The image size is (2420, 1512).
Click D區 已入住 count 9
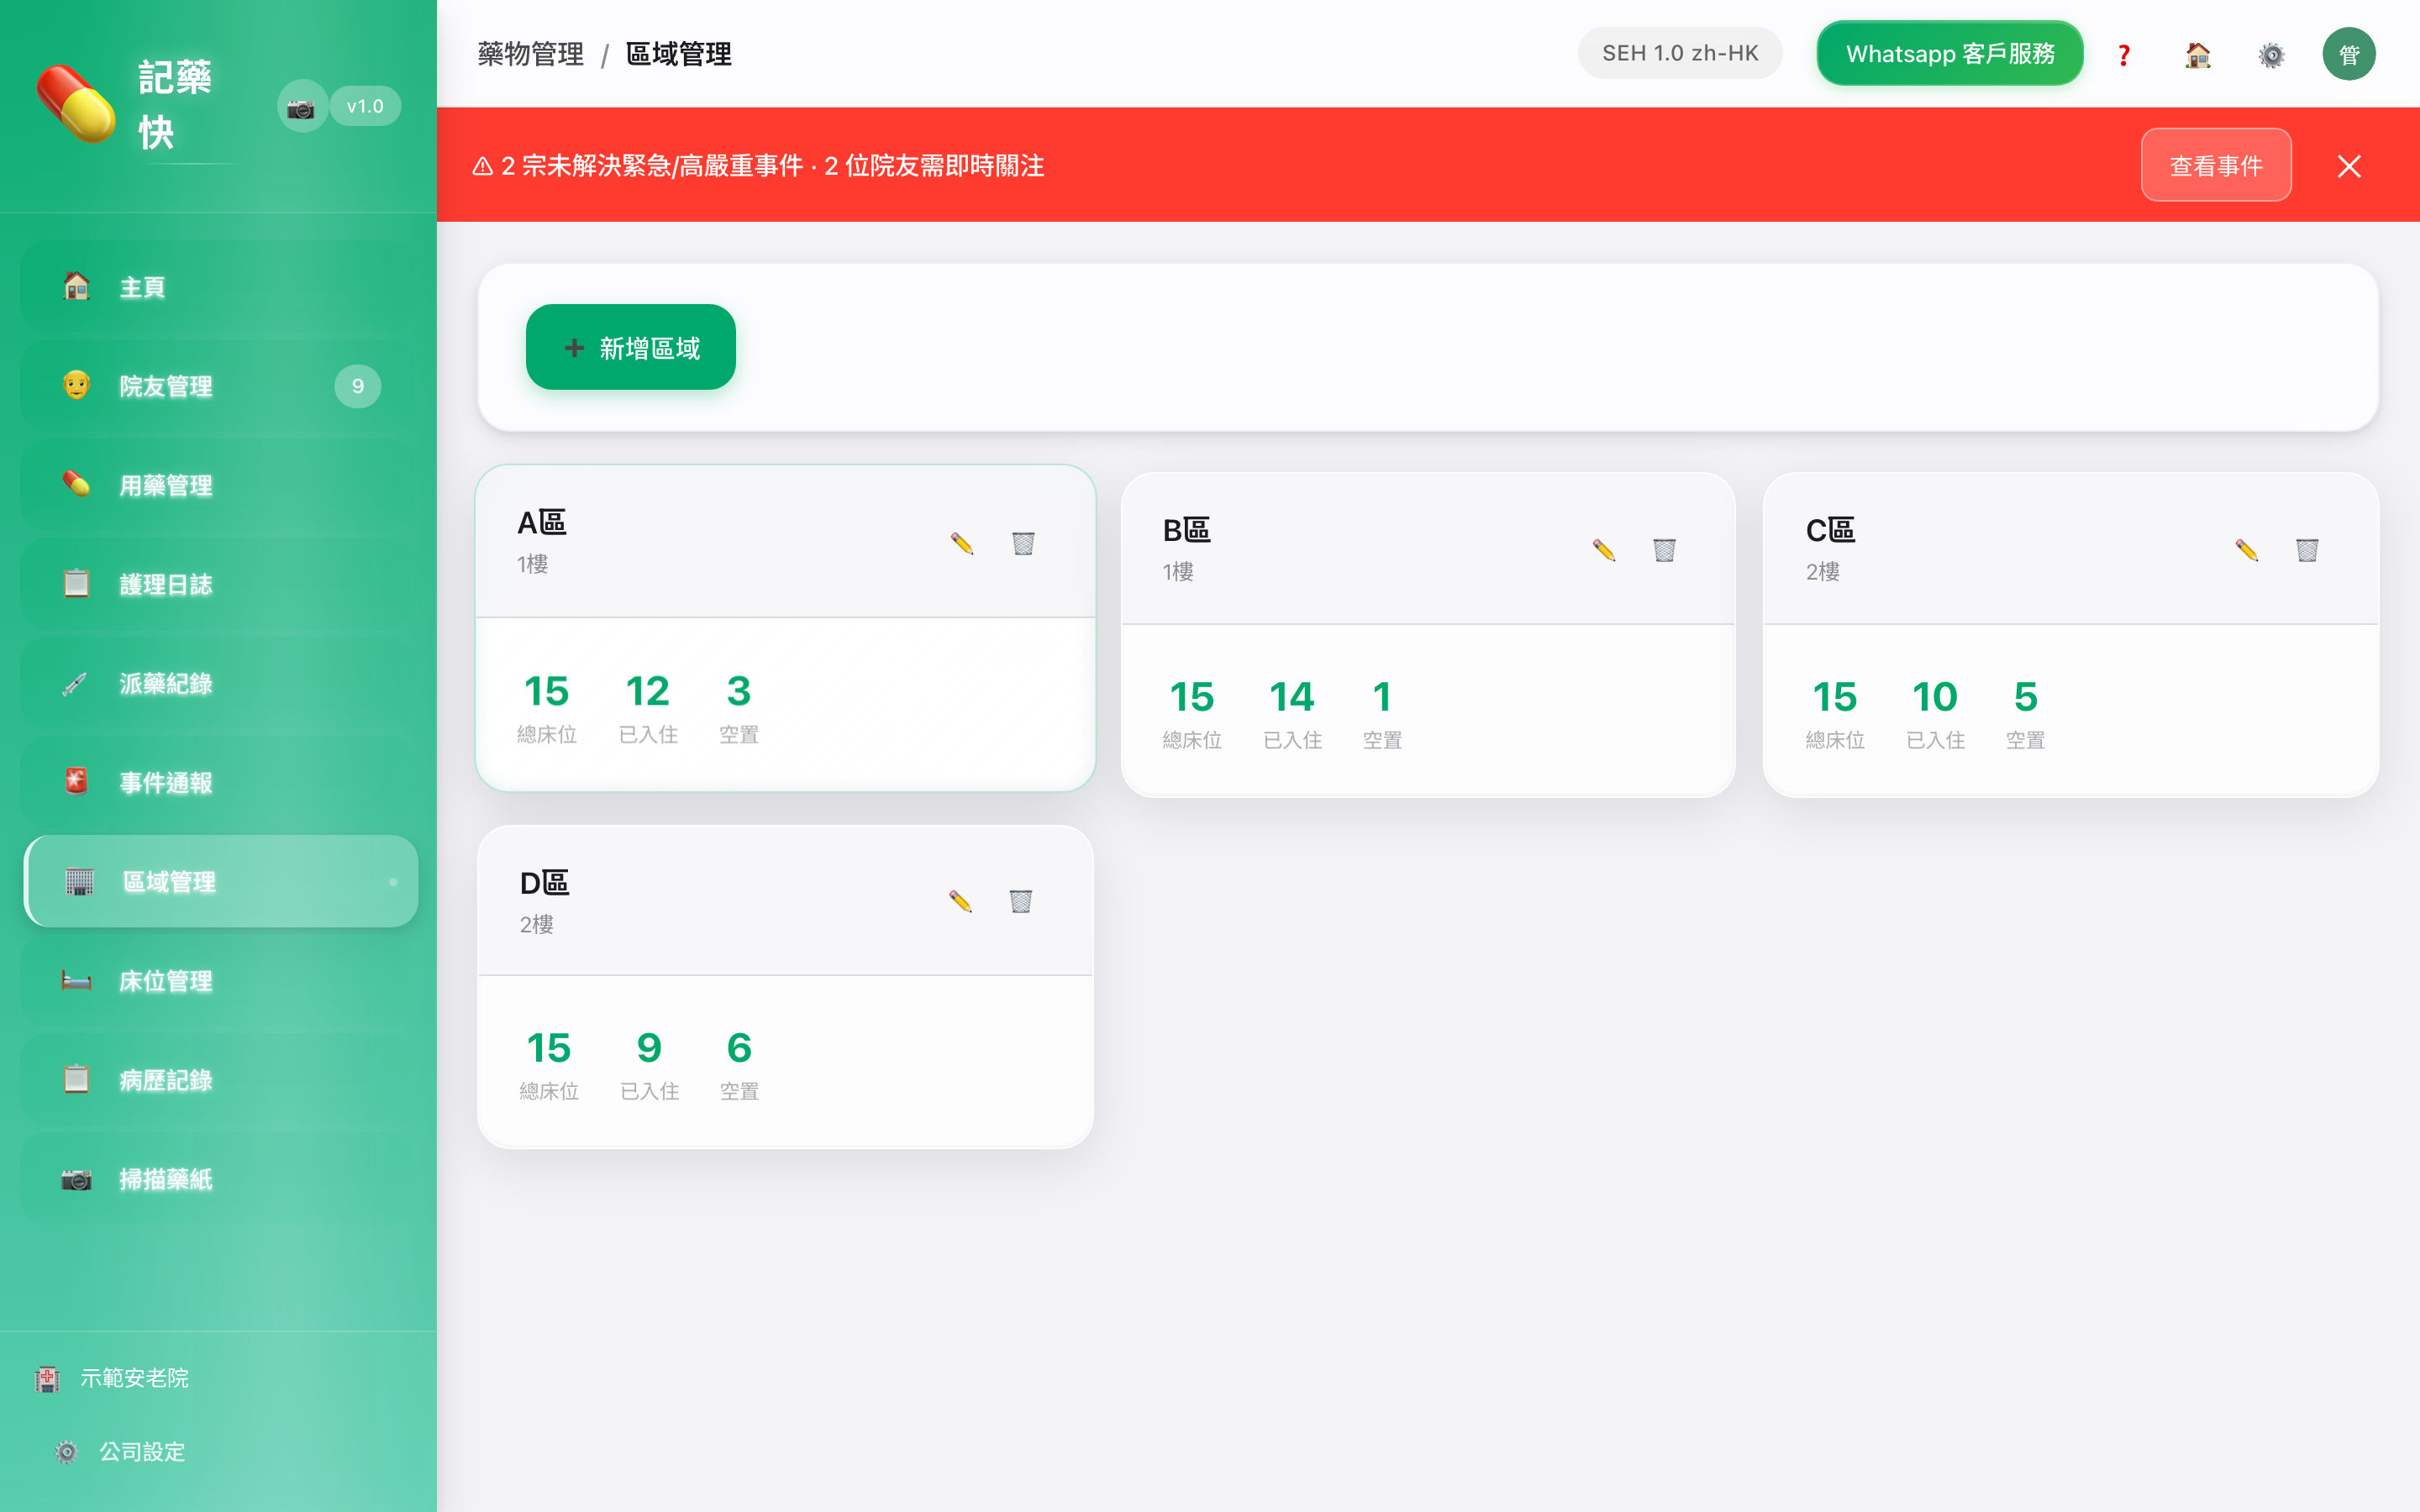click(650, 1047)
